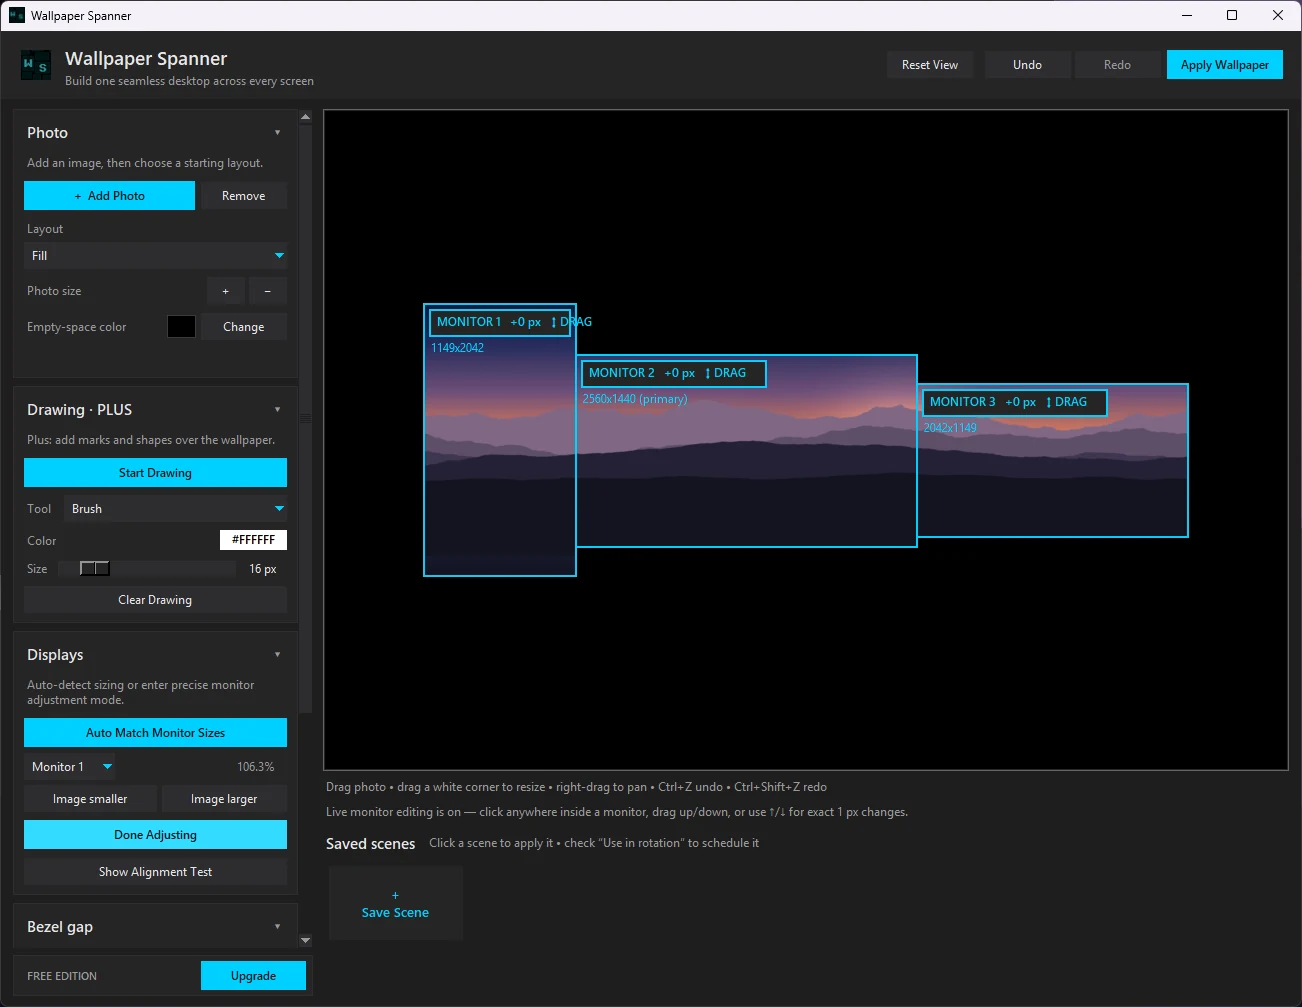The image size is (1302, 1007).
Task: Minimize the Wallpaper Spanner window
Action: tap(1187, 15)
